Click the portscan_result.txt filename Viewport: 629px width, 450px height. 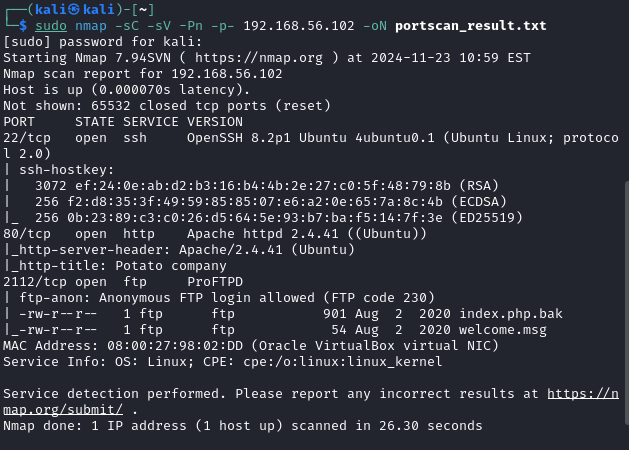point(471,26)
